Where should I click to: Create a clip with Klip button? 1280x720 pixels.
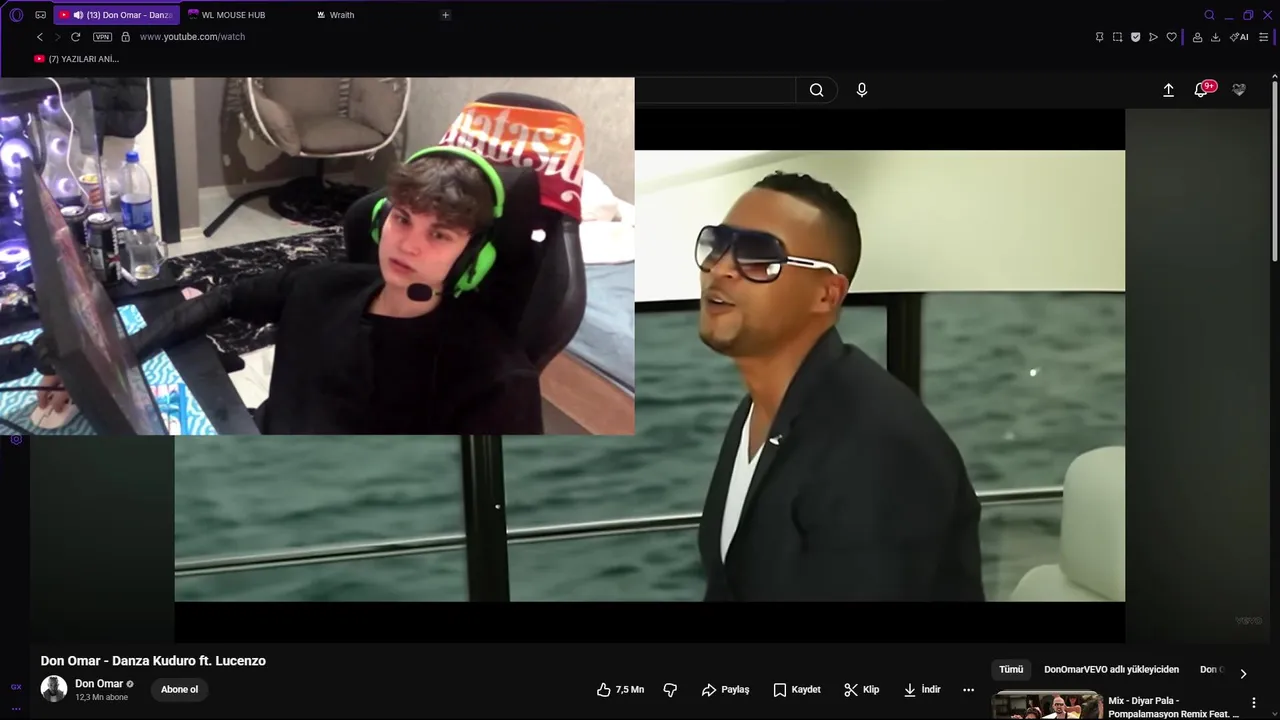tap(861, 690)
